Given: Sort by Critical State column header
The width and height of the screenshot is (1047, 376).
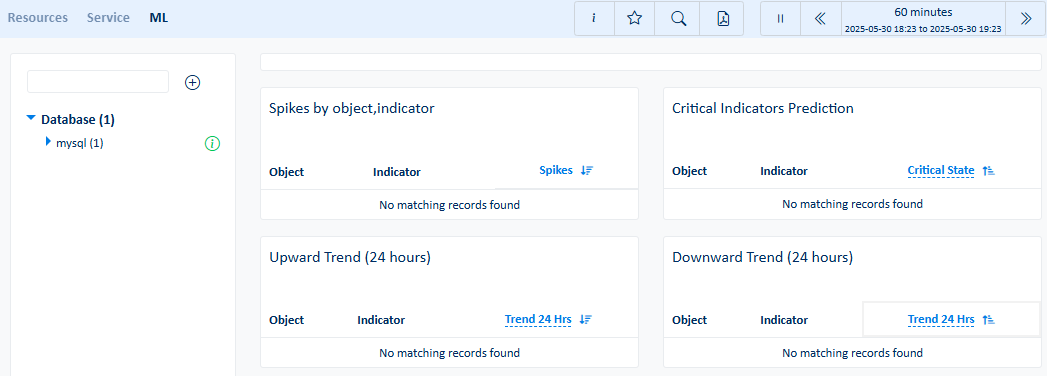Looking at the screenshot, I should (941, 170).
